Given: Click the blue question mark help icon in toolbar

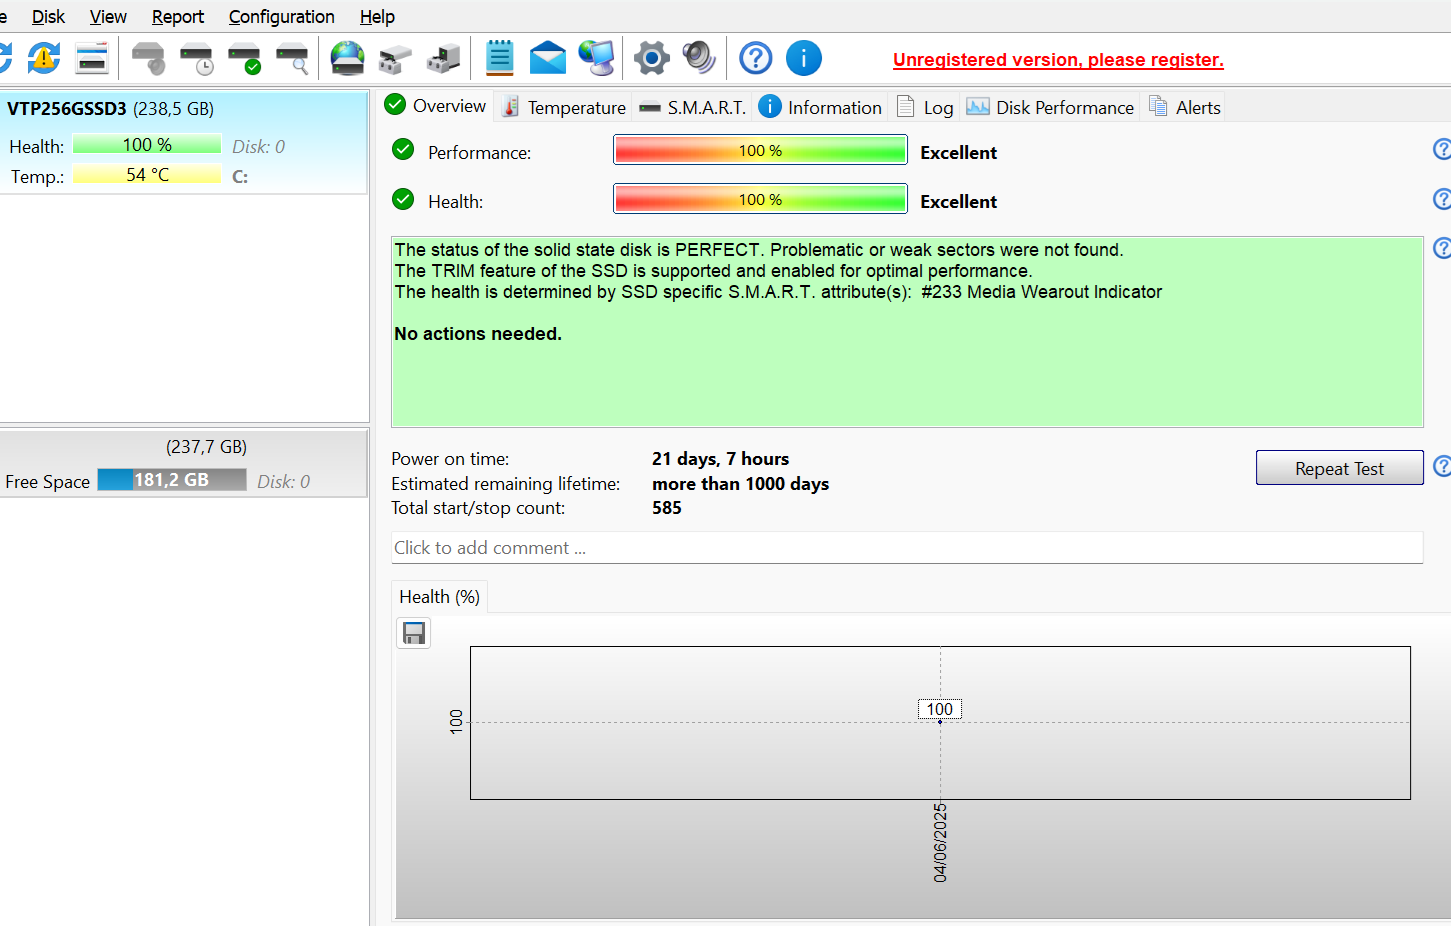Looking at the screenshot, I should [x=755, y=58].
